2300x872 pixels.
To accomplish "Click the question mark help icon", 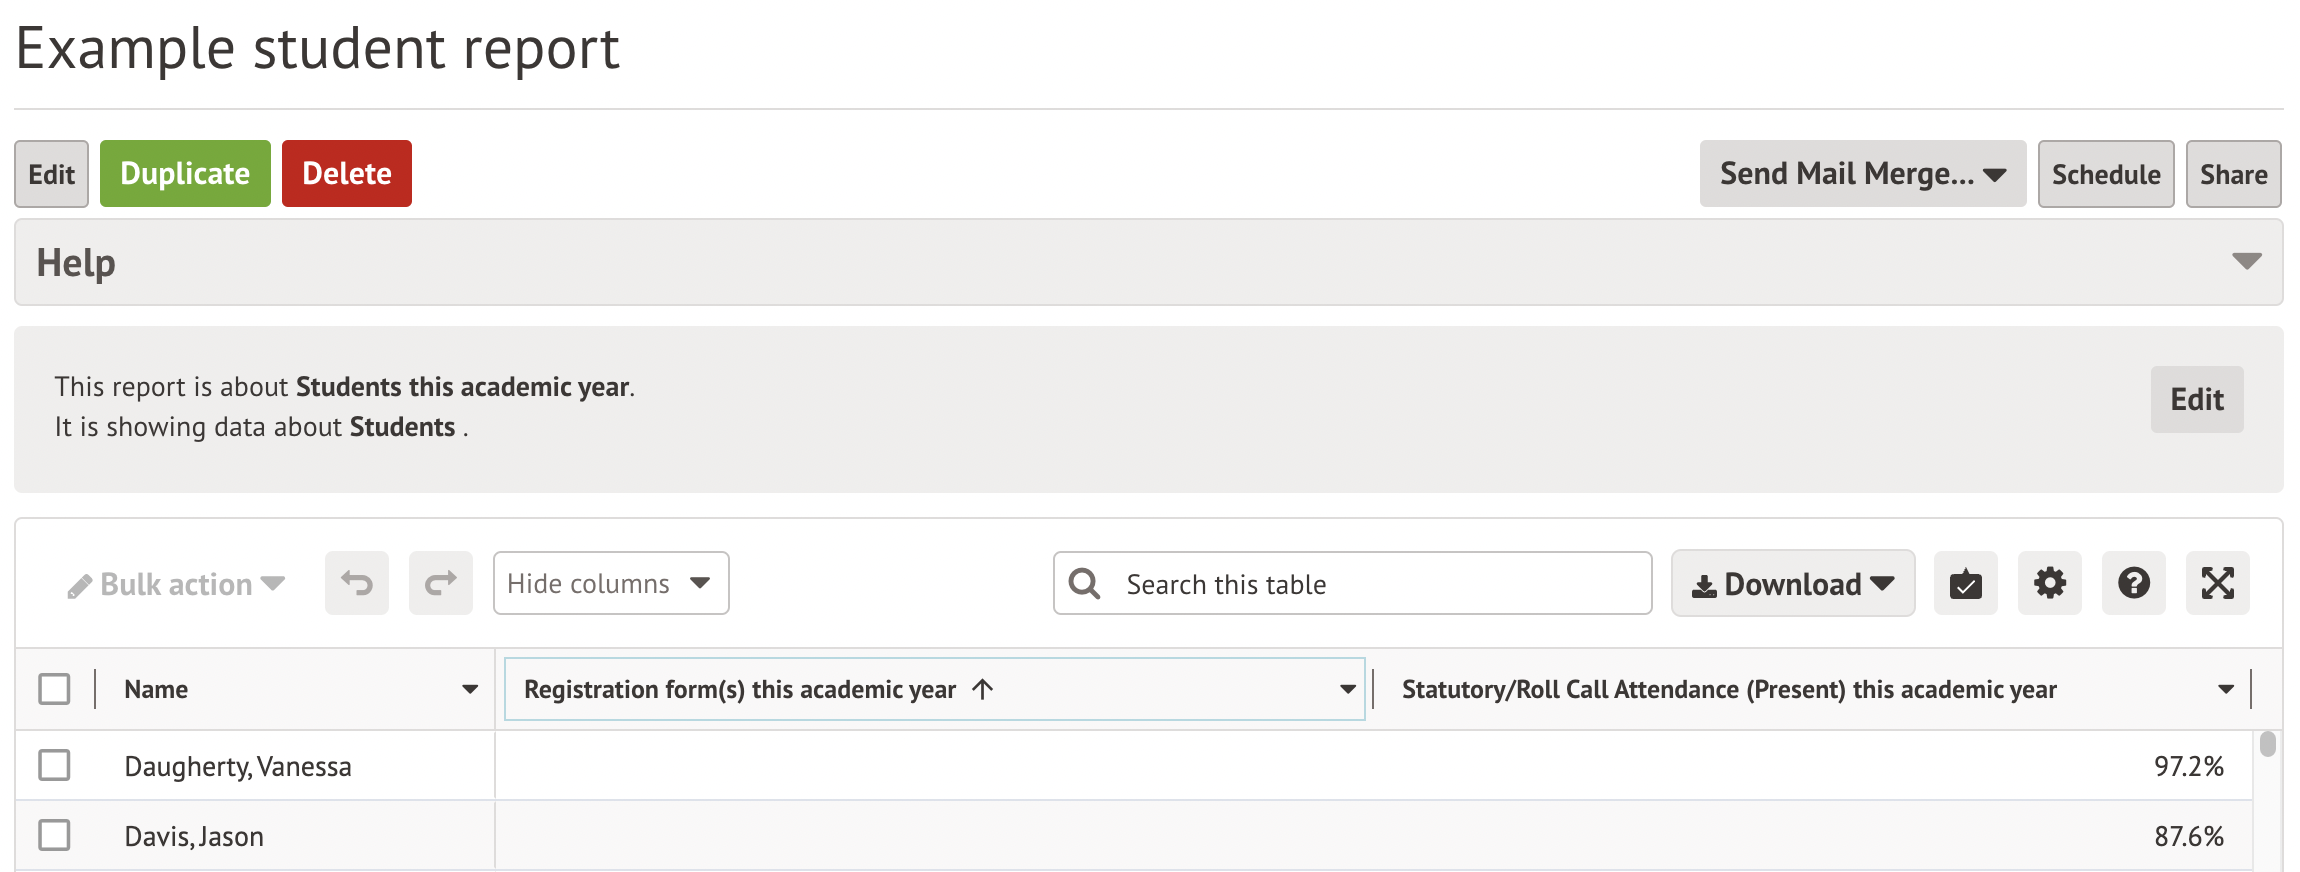I will [x=2133, y=583].
